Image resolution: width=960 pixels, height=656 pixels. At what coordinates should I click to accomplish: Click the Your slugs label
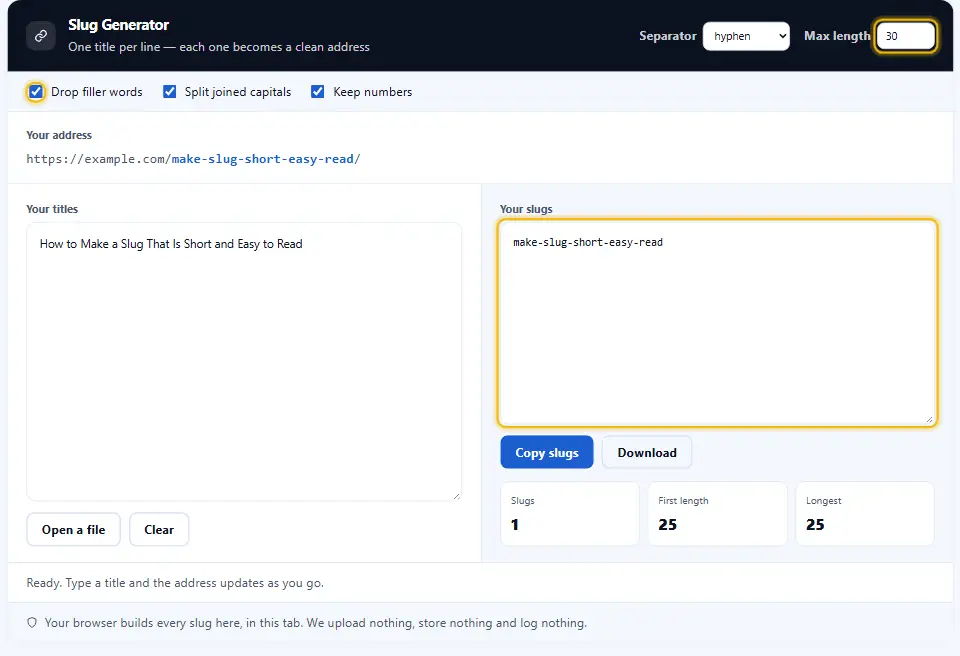pyautogui.click(x=526, y=209)
